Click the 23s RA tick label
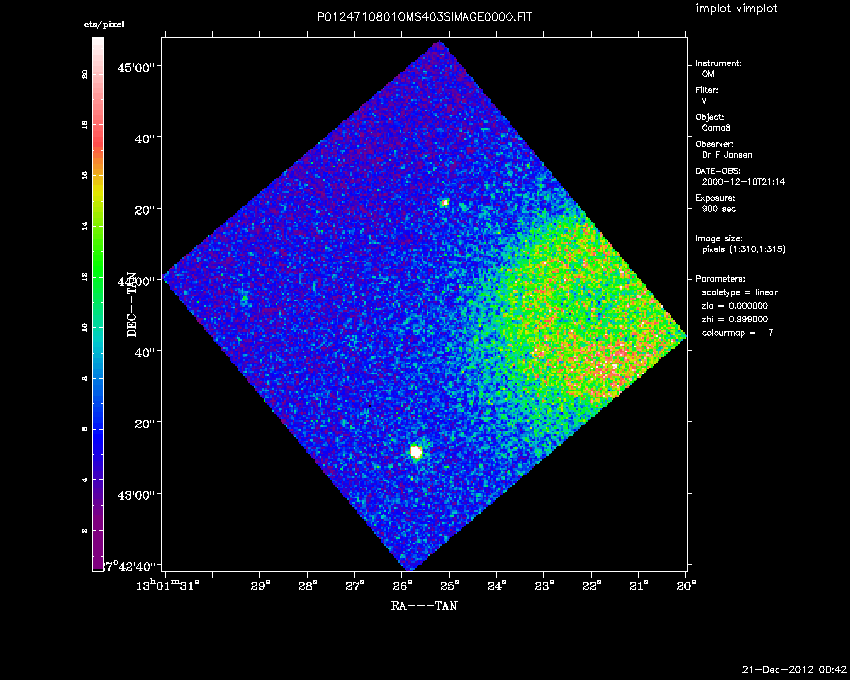850x680 pixels. tap(544, 586)
